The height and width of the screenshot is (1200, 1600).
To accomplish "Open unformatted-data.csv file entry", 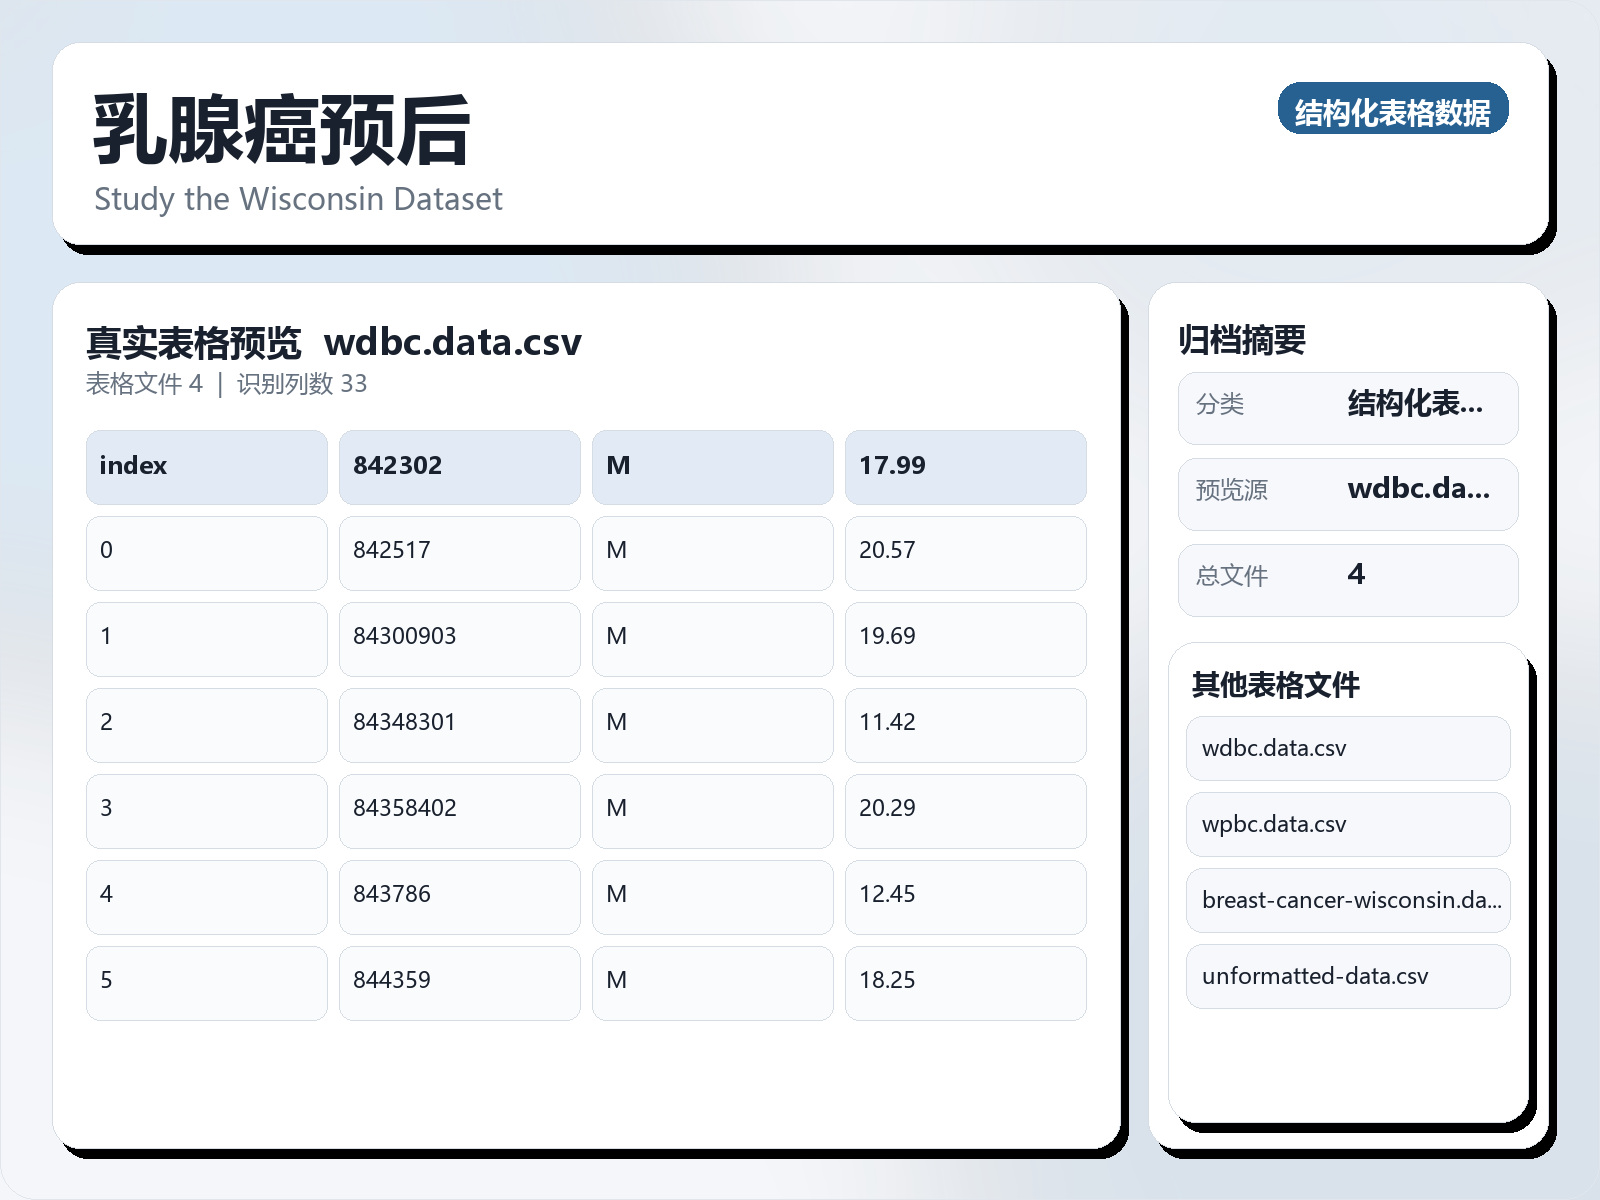I will pyautogui.click(x=1347, y=976).
